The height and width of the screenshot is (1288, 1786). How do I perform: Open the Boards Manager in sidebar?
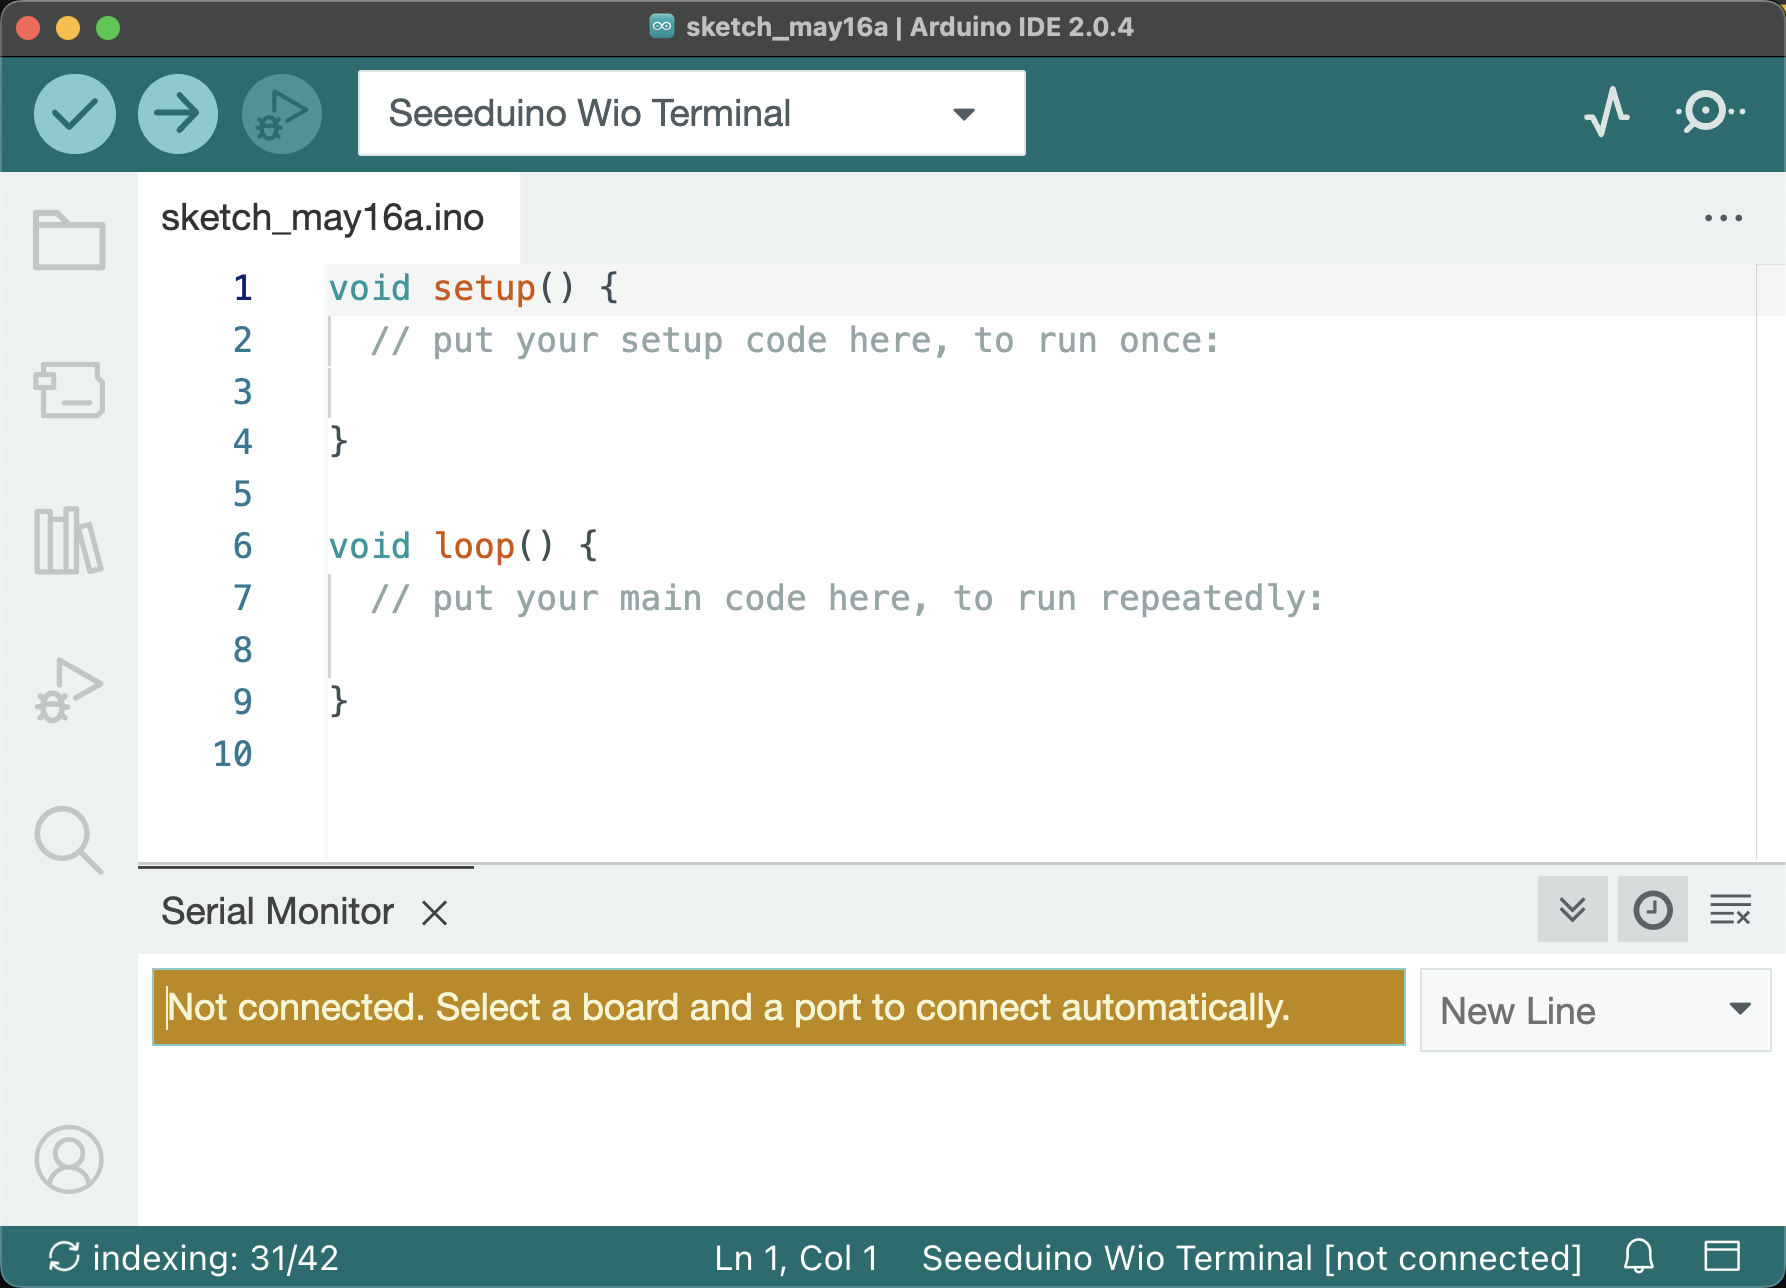pos(69,389)
